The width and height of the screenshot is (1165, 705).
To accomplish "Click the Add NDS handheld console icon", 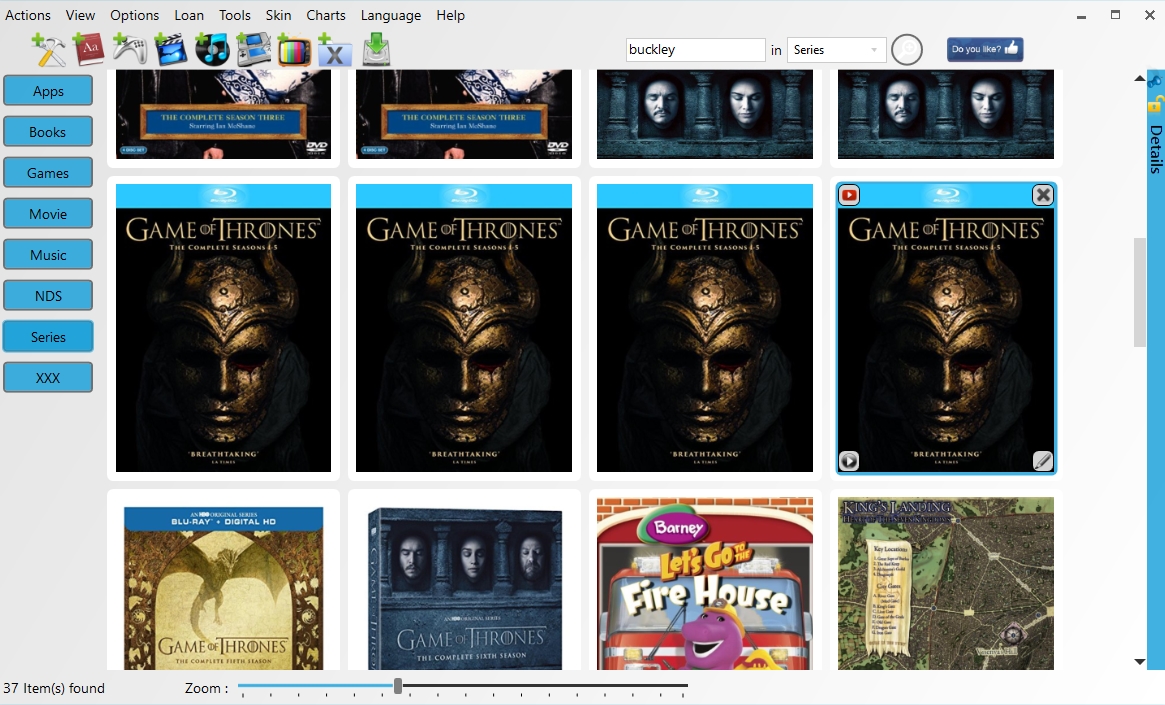I will click(253, 50).
